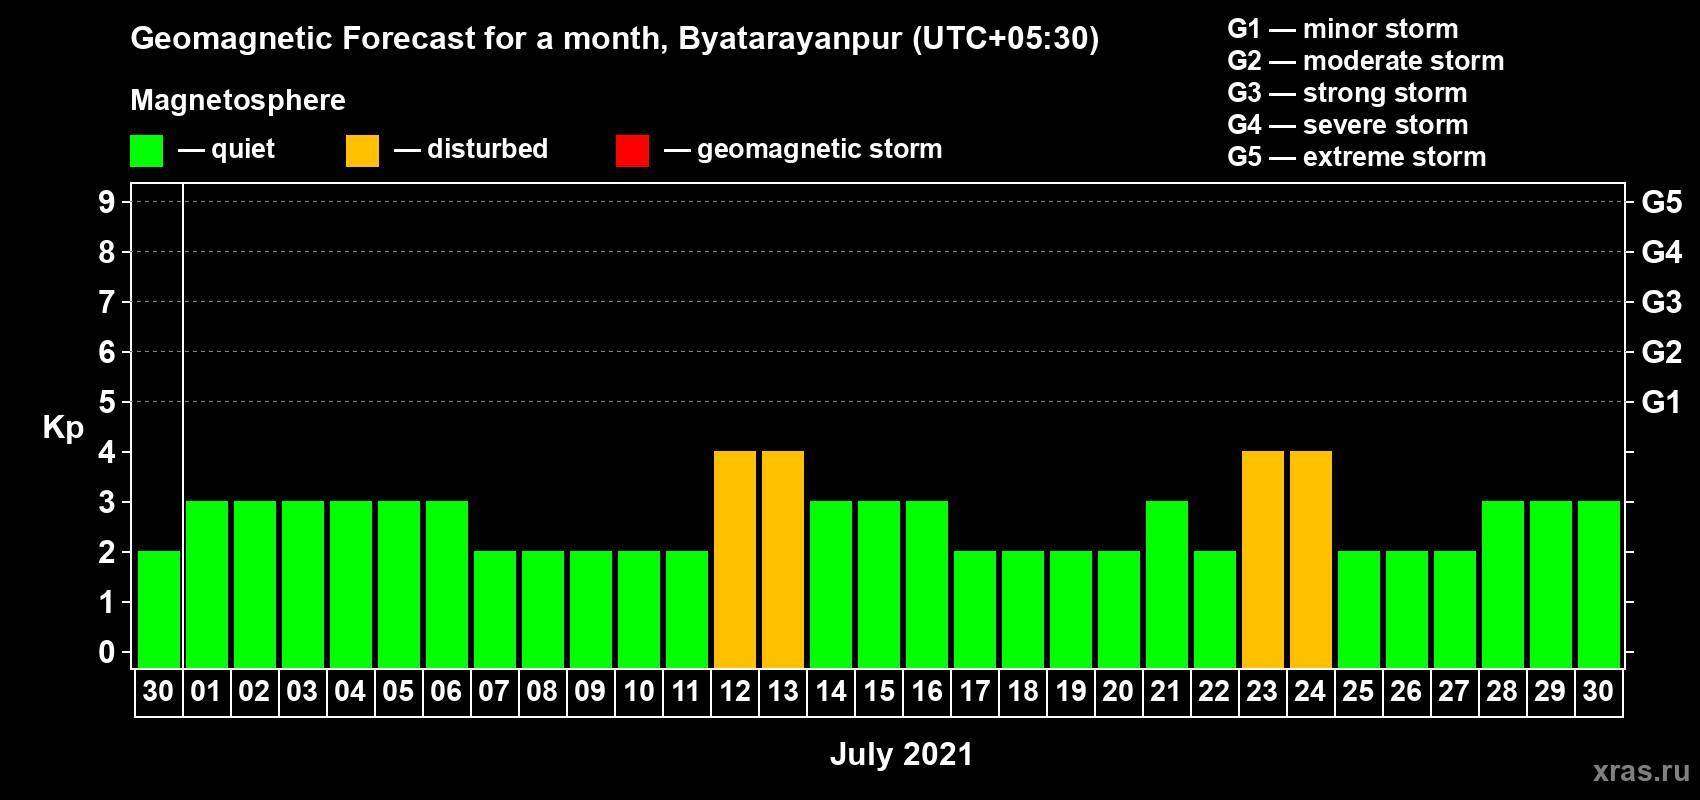The height and width of the screenshot is (800, 1700).
Task: Select the green bar above date 28
Action: pos(1503,584)
